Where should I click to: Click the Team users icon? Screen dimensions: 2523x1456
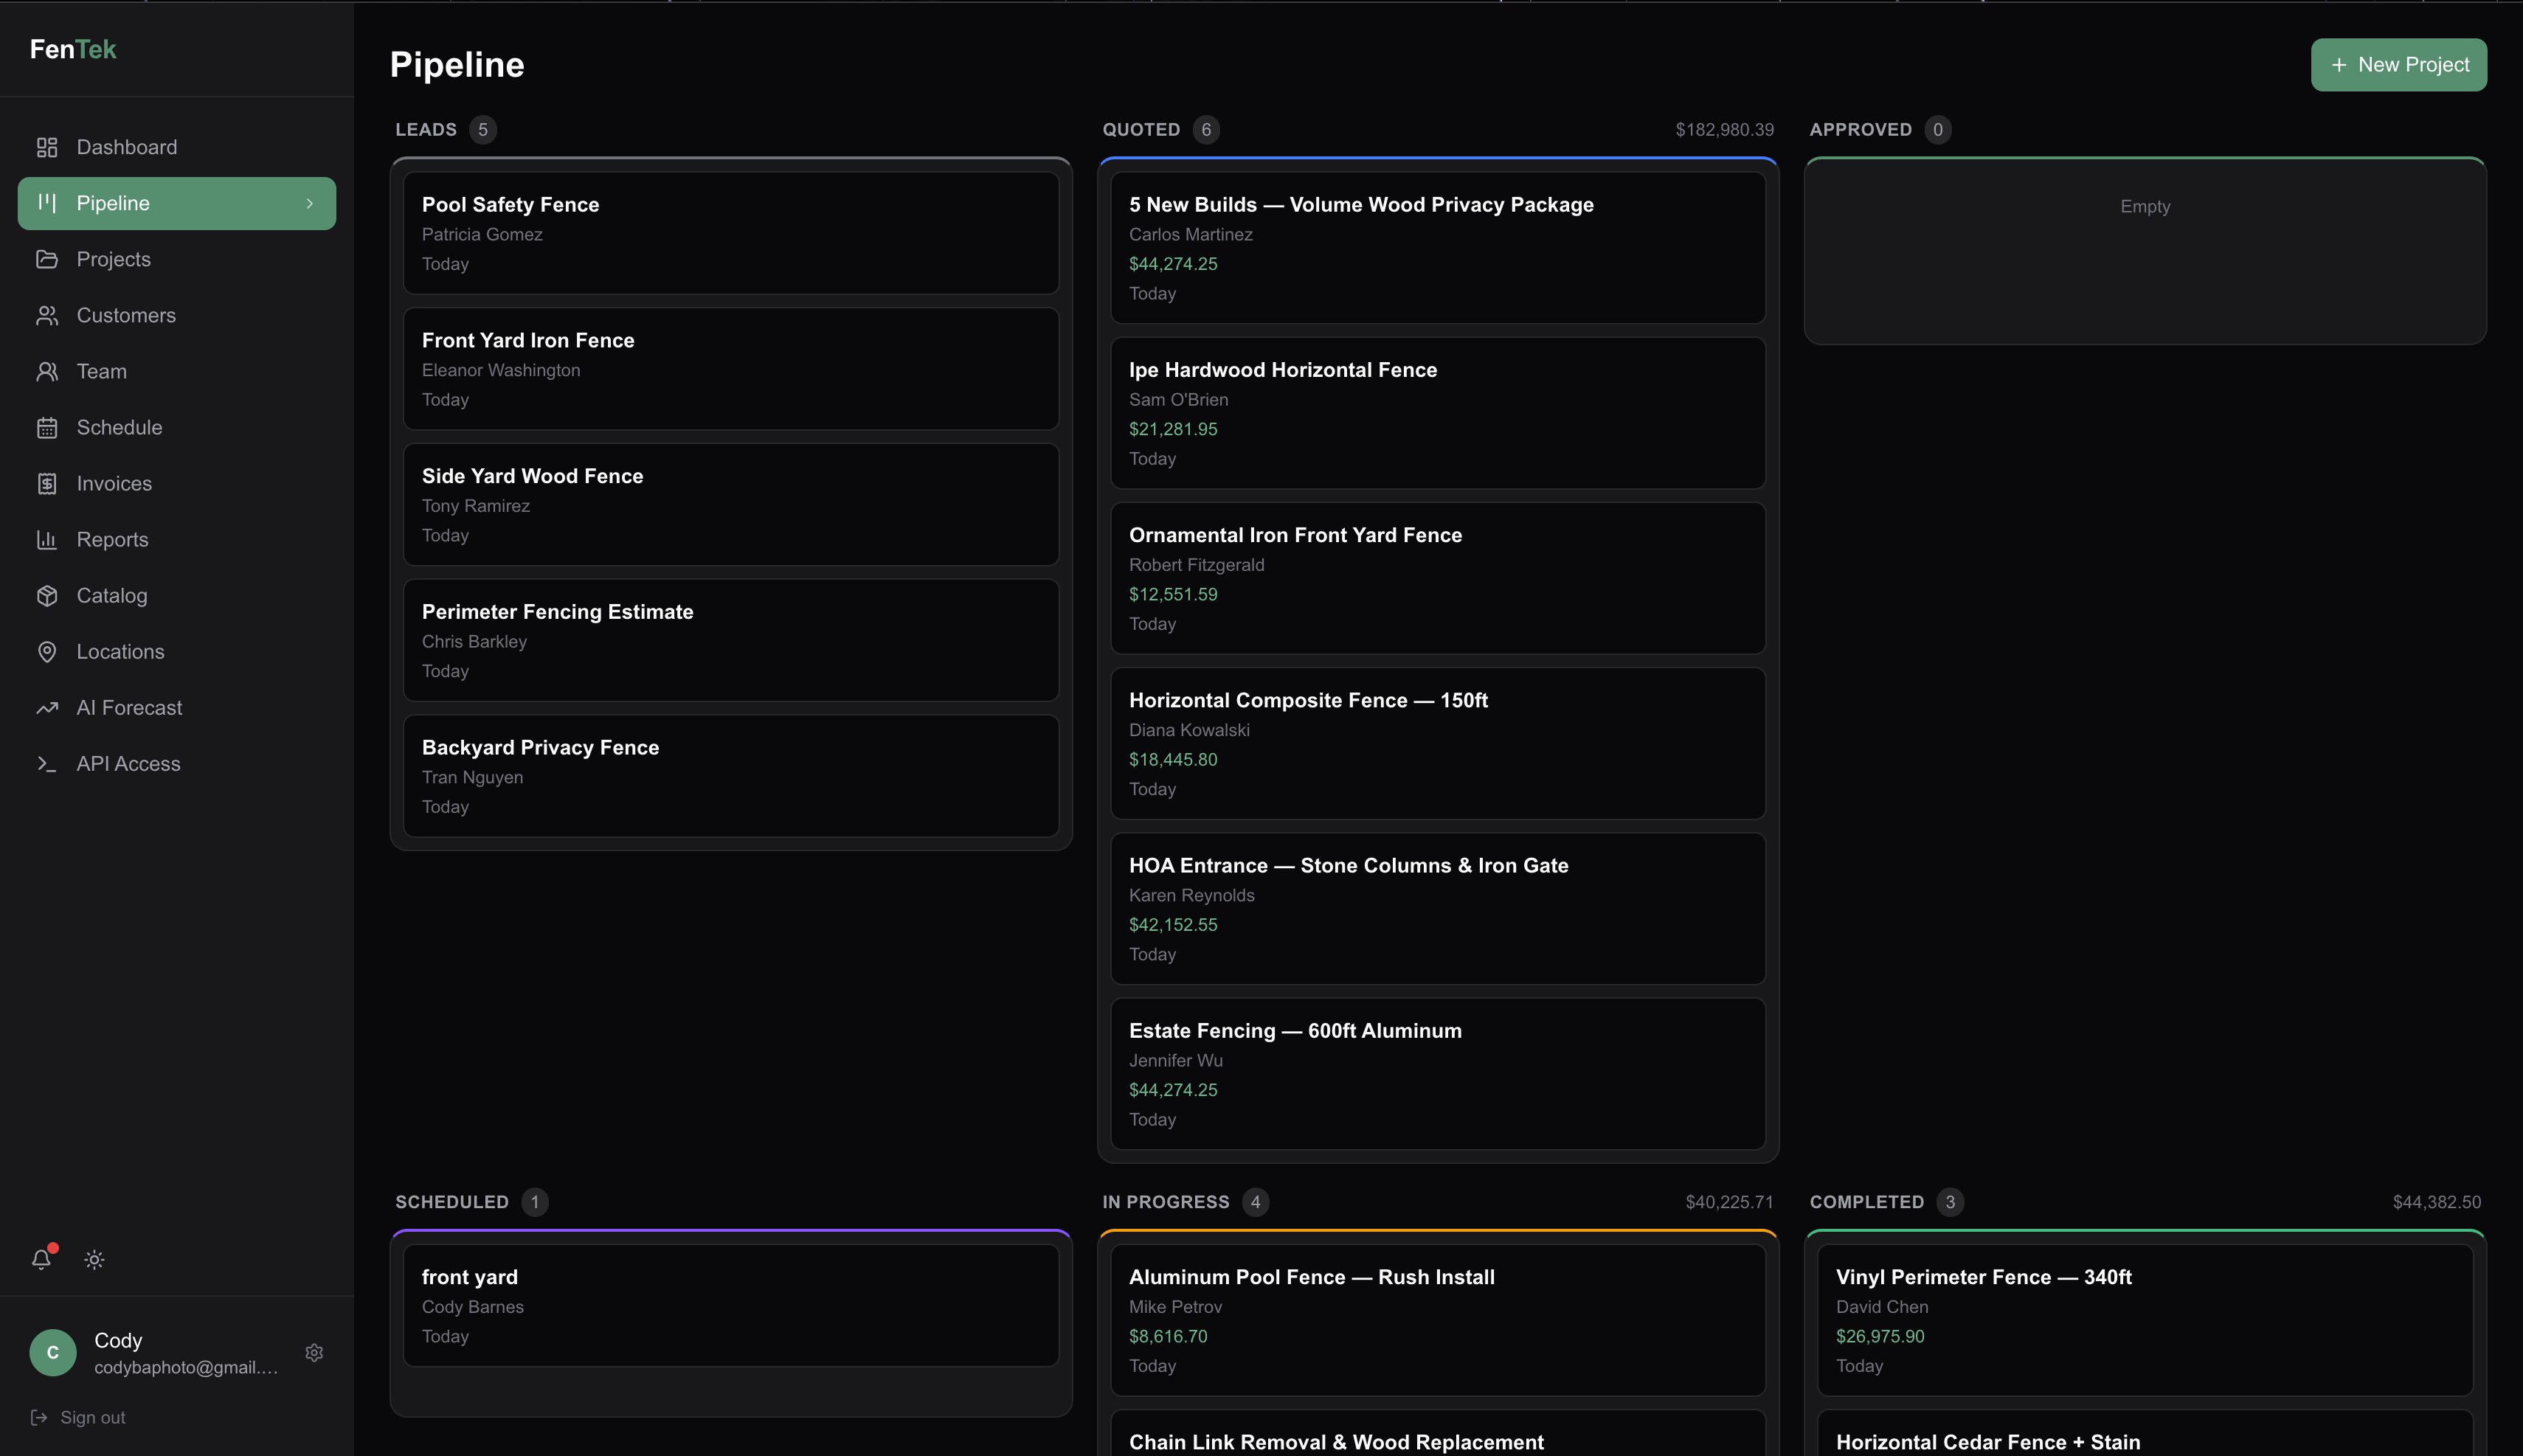click(47, 371)
